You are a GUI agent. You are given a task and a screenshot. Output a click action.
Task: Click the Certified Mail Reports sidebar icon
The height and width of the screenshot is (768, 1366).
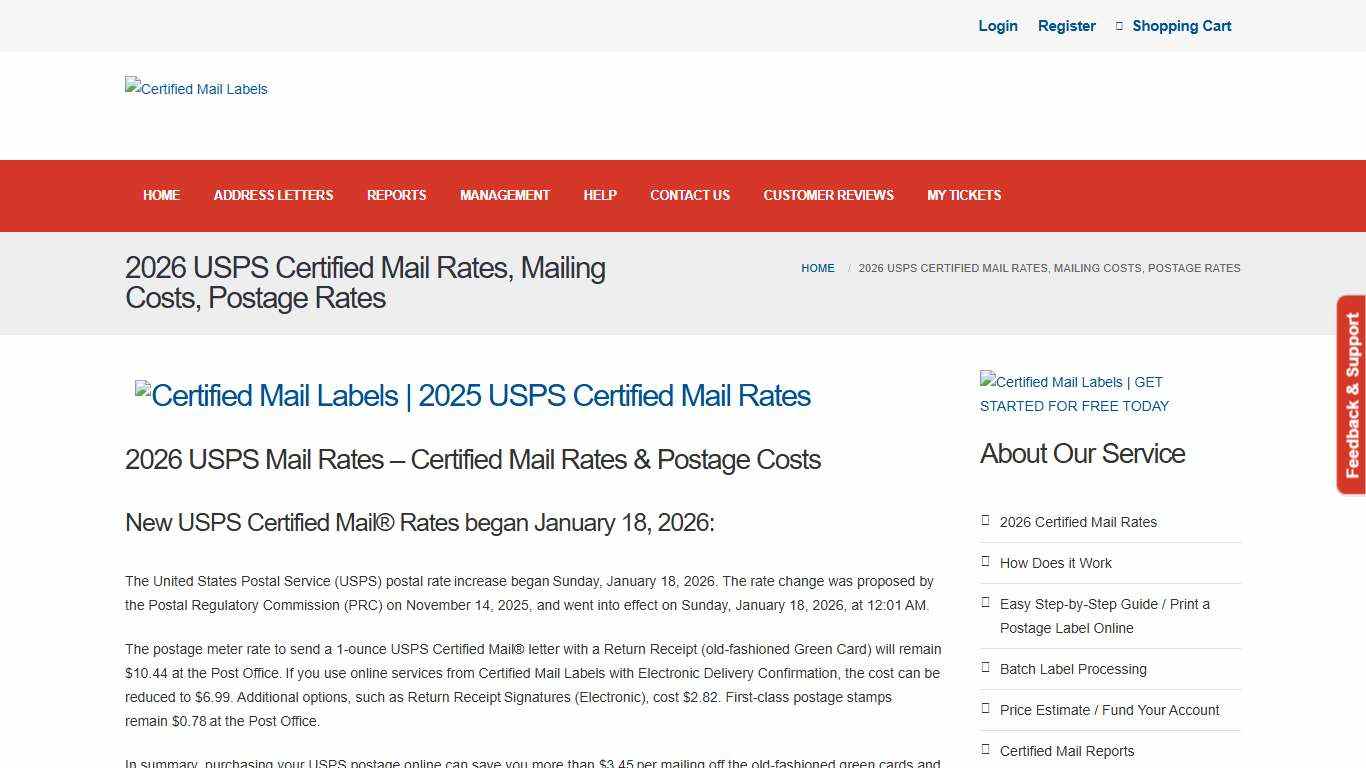pyautogui.click(x=986, y=750)
